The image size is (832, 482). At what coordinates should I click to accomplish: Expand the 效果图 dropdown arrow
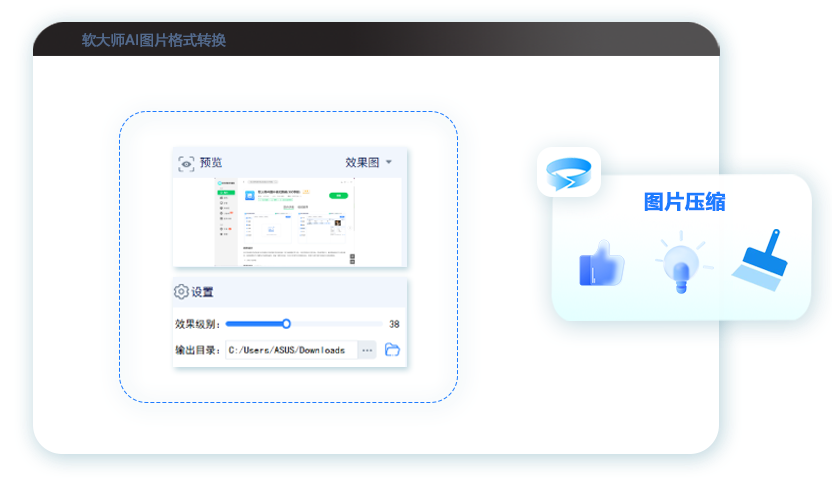[x=389, y=162]
